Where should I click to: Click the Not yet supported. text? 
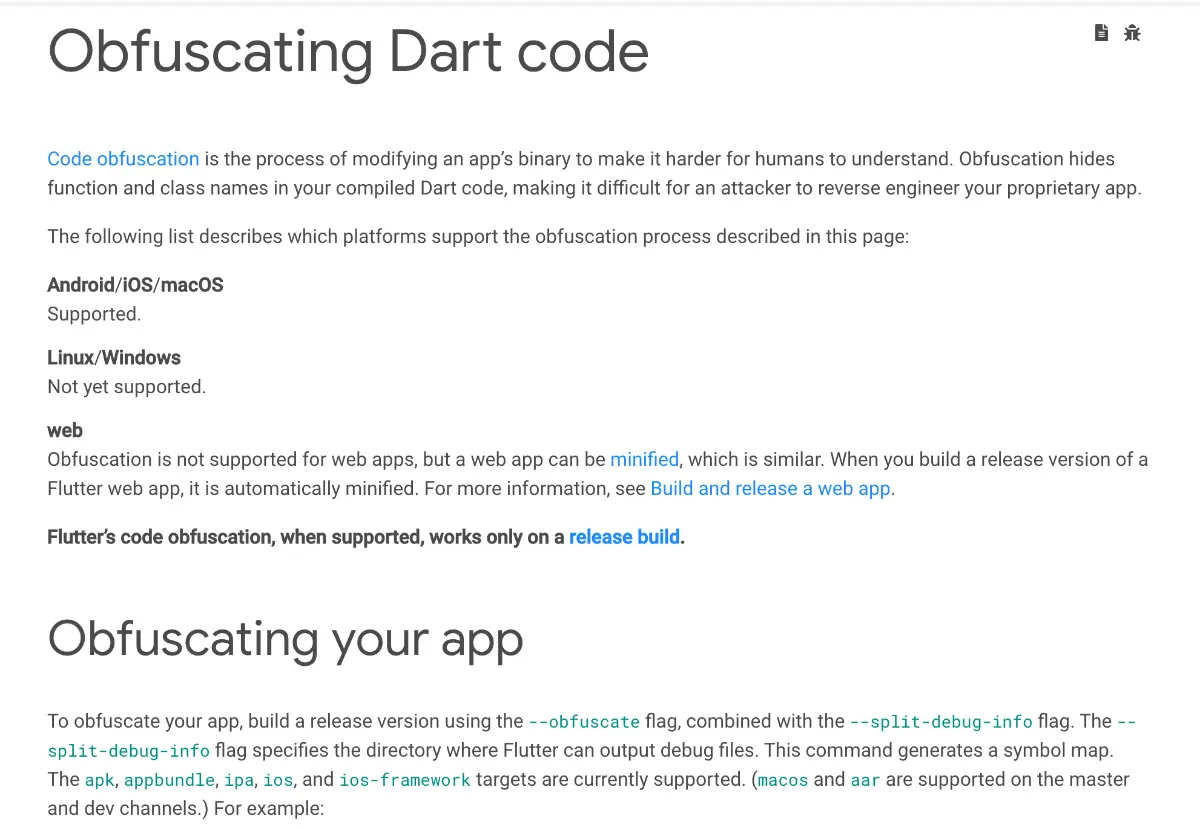(126, 387)
